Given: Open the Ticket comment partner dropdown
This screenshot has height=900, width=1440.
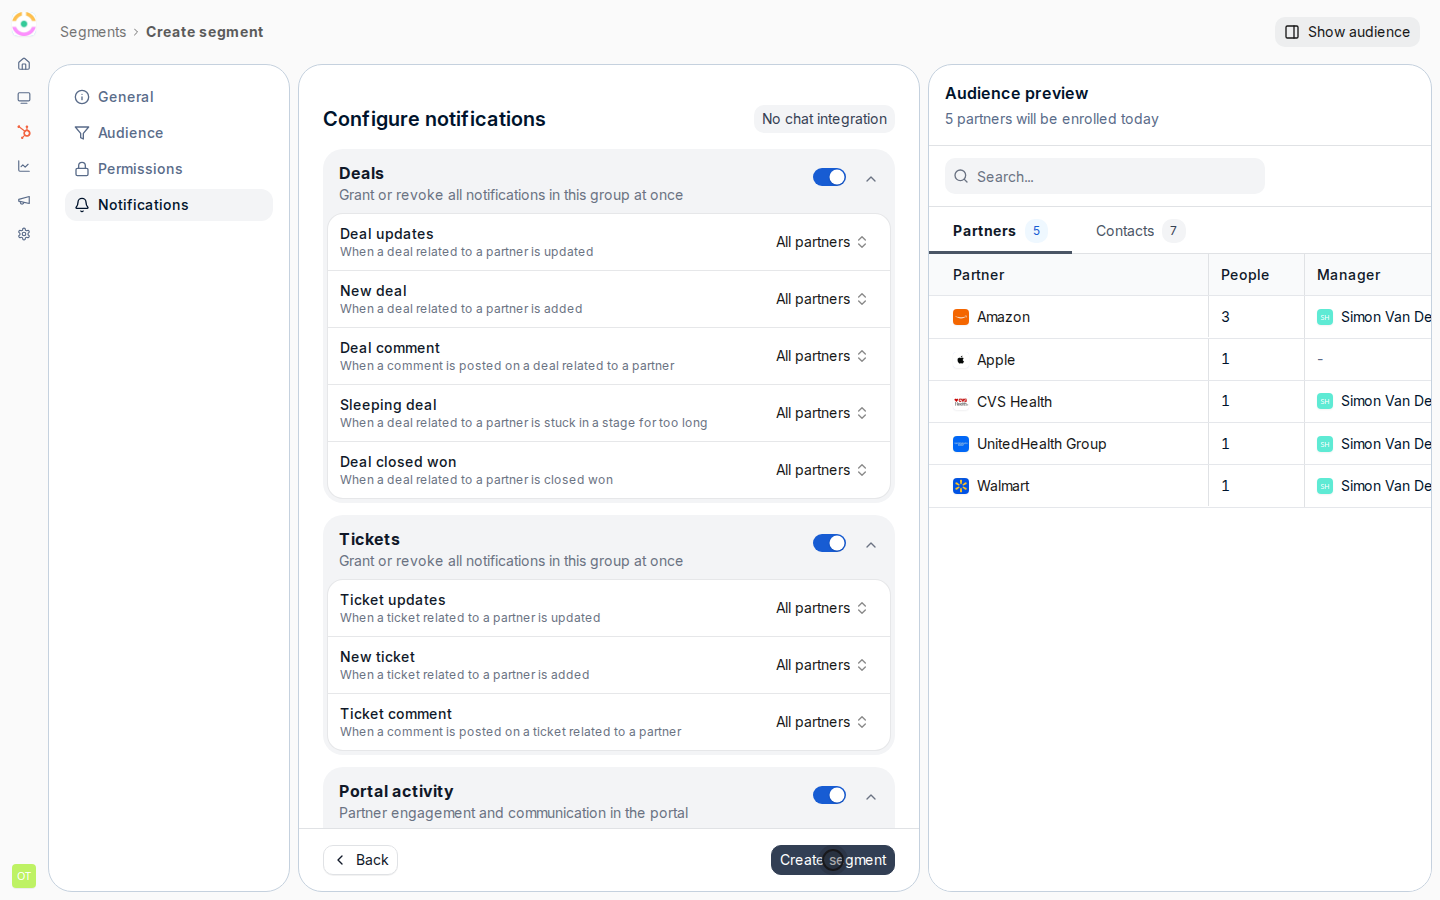Looking at the screenshot, I should point(822,722).
